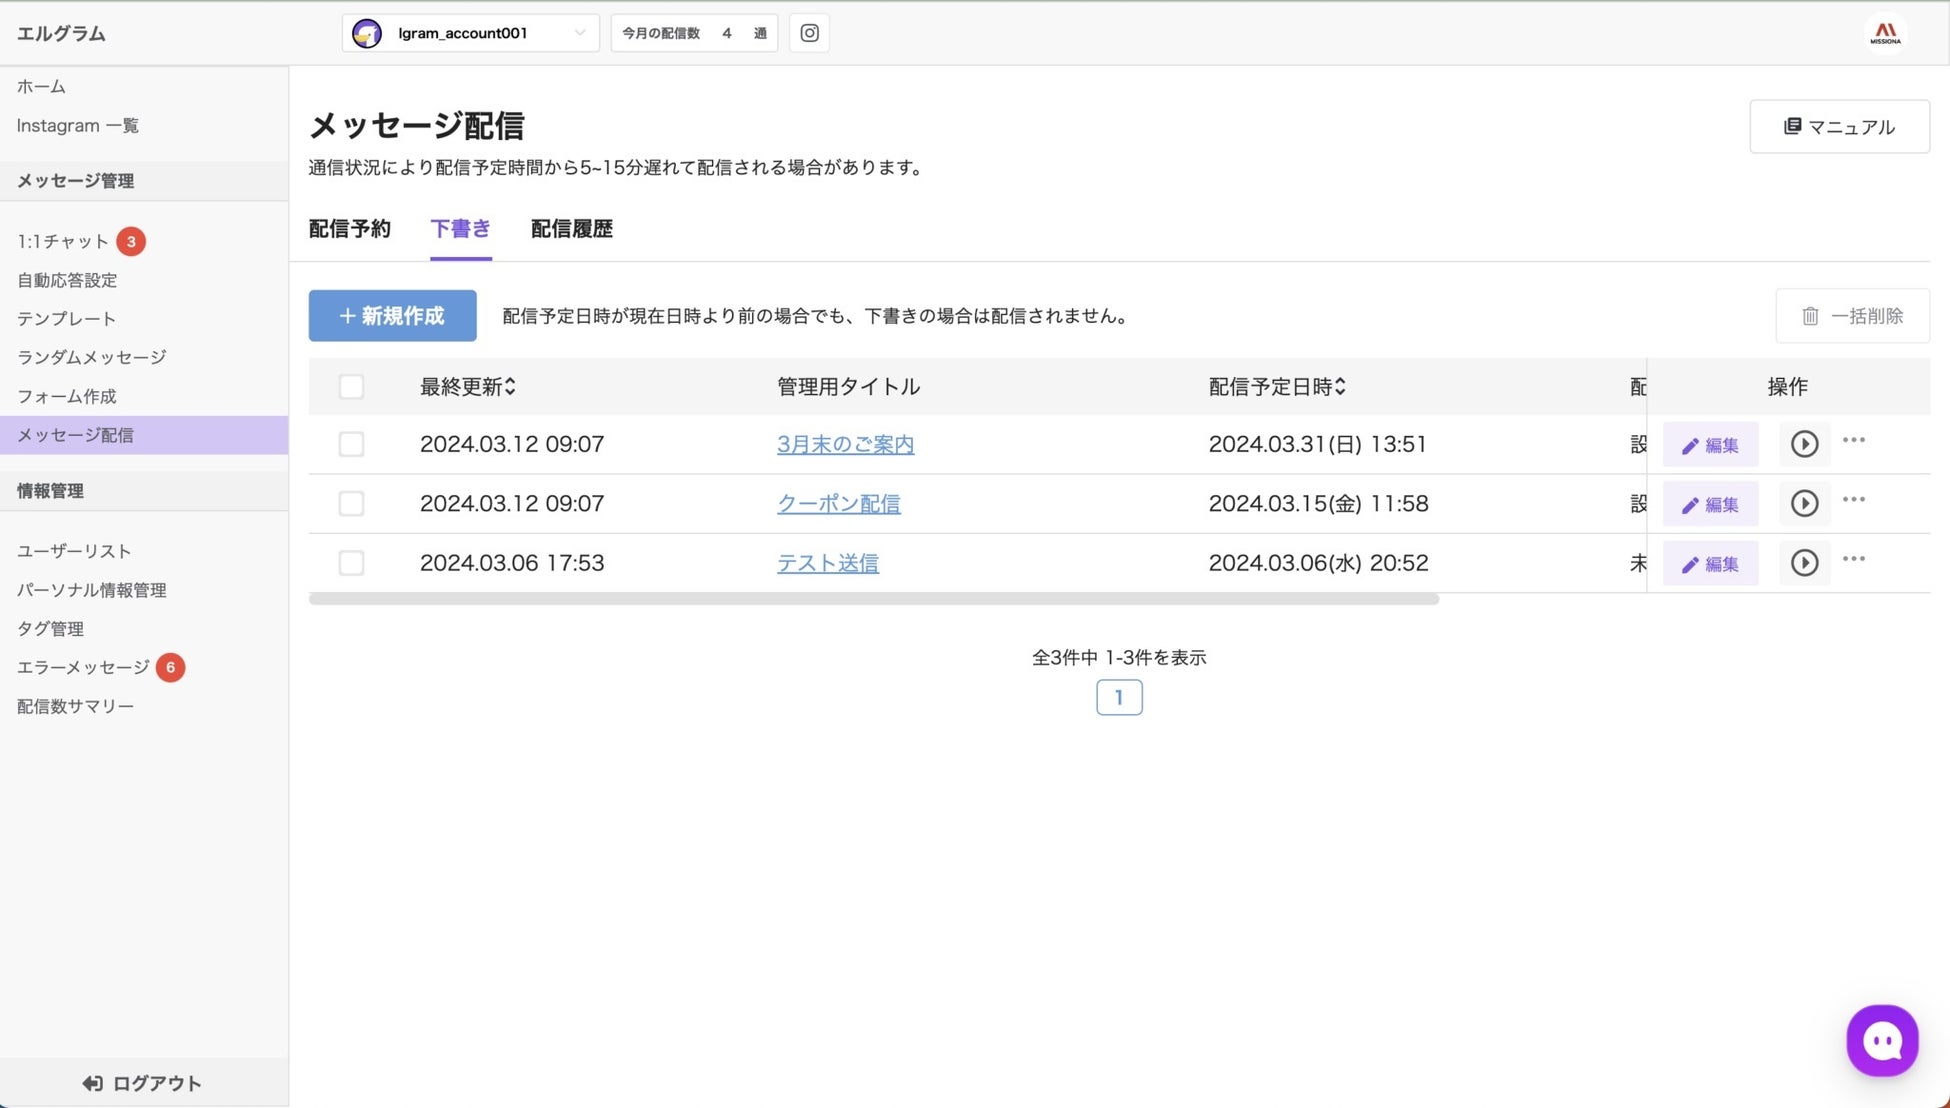1950x1108 pixels.
Task: Sort by 配信予定日時 column arrows
Action: click(1340, 387)
